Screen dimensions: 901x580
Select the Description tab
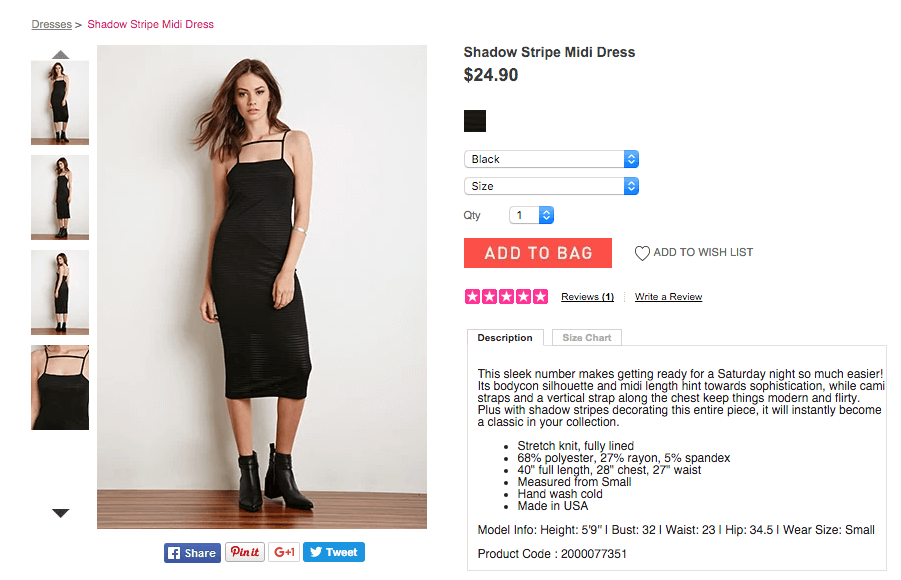tap(505, 338)
